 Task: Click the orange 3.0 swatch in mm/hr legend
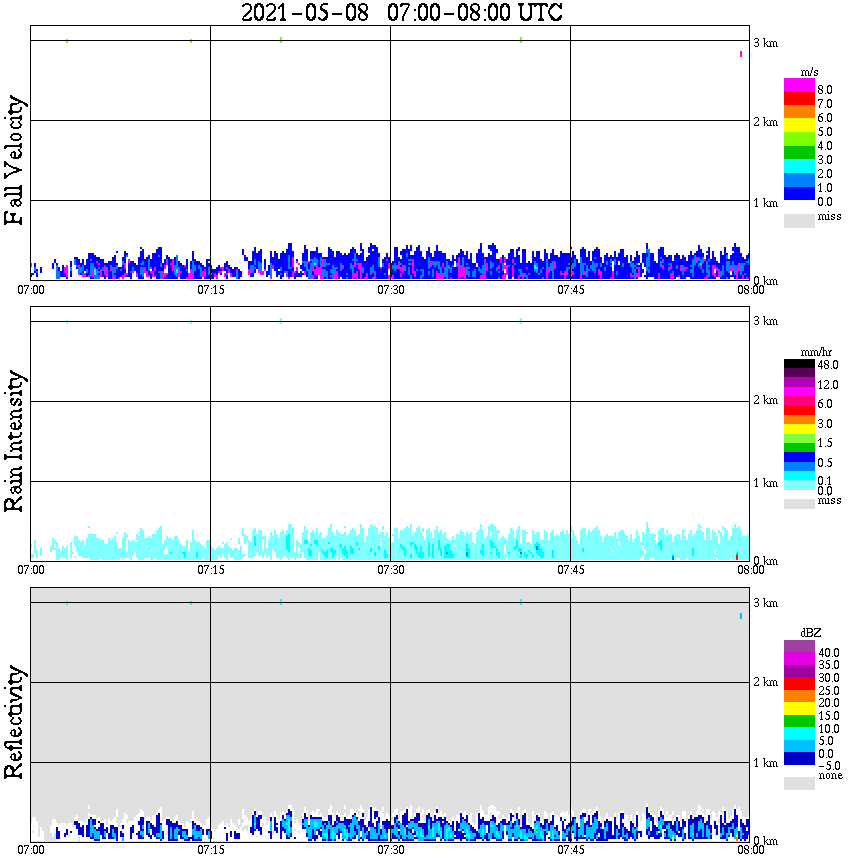799,420
